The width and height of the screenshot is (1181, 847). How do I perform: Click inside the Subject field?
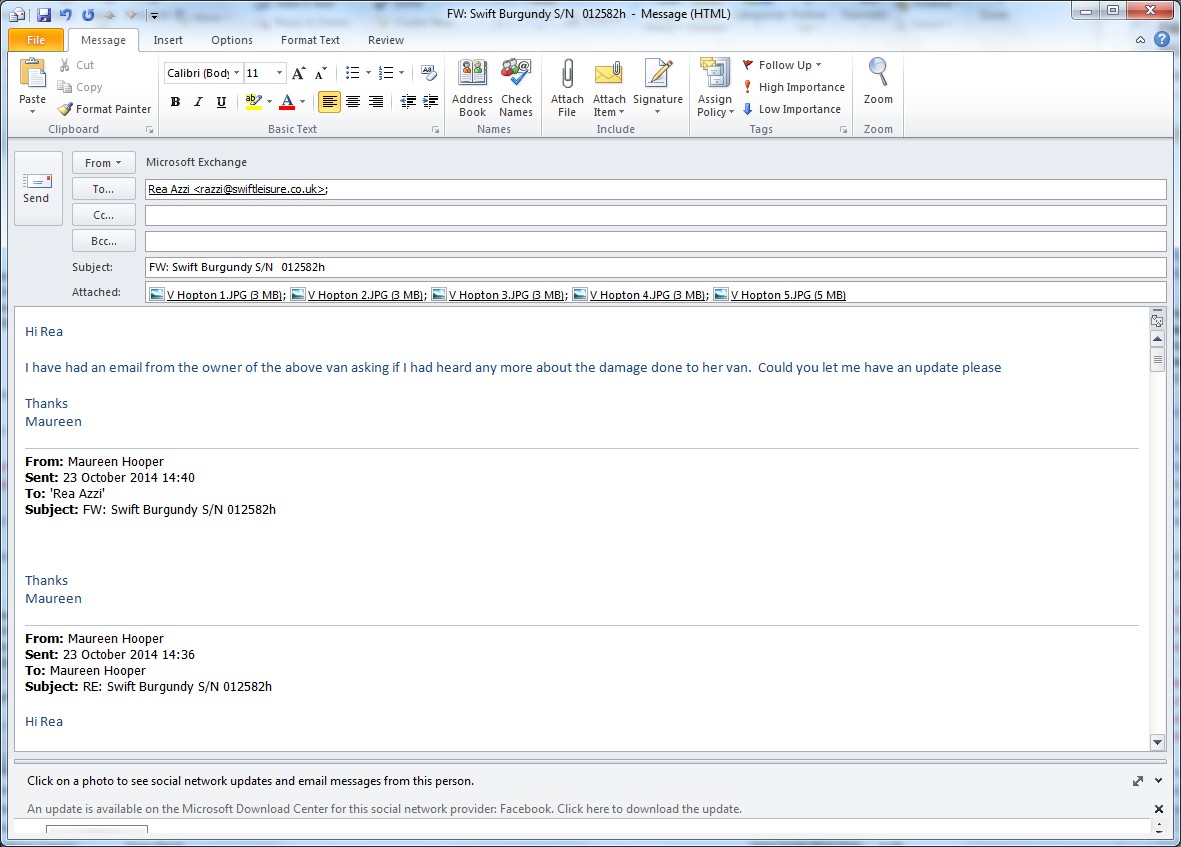click(655, 267)
